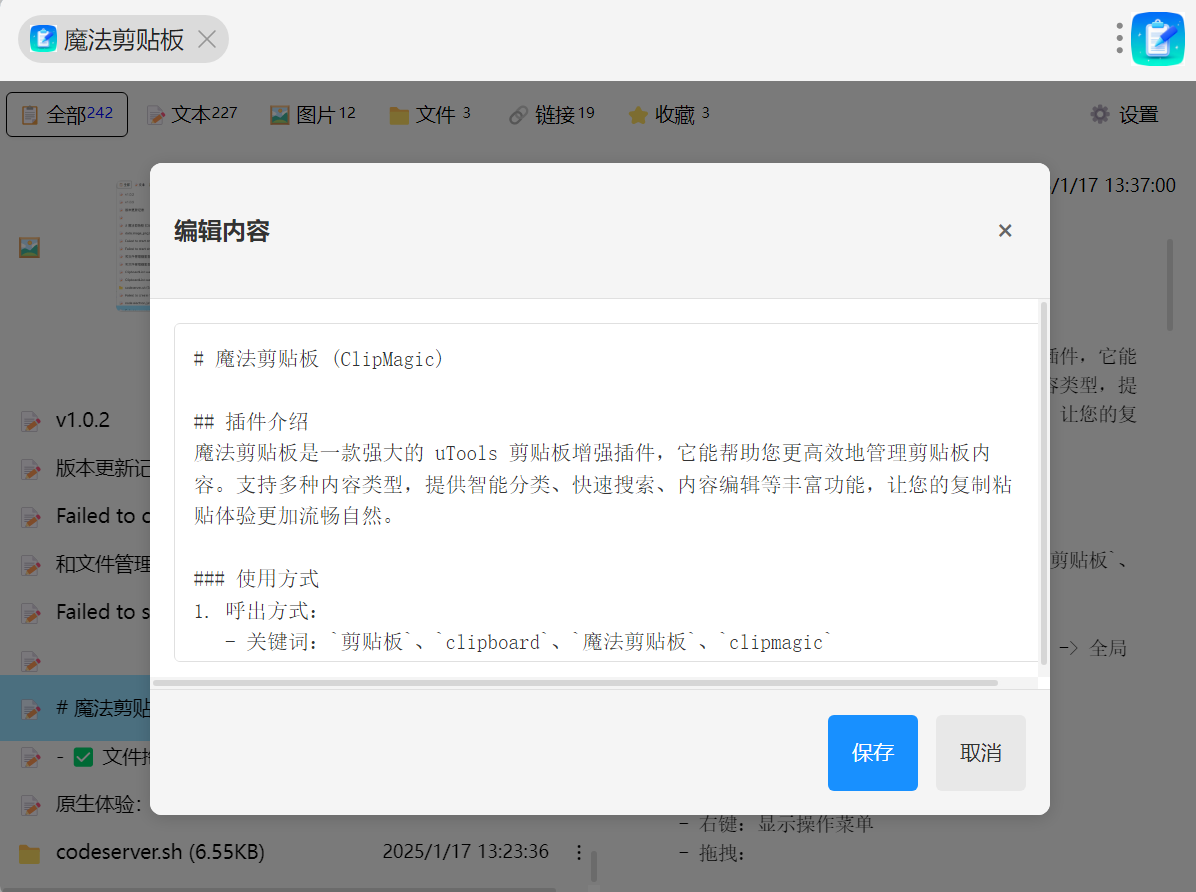Select the 版本更新记 entry
The height and width of the screenshot is (892, 1196).
click(103, 468)
